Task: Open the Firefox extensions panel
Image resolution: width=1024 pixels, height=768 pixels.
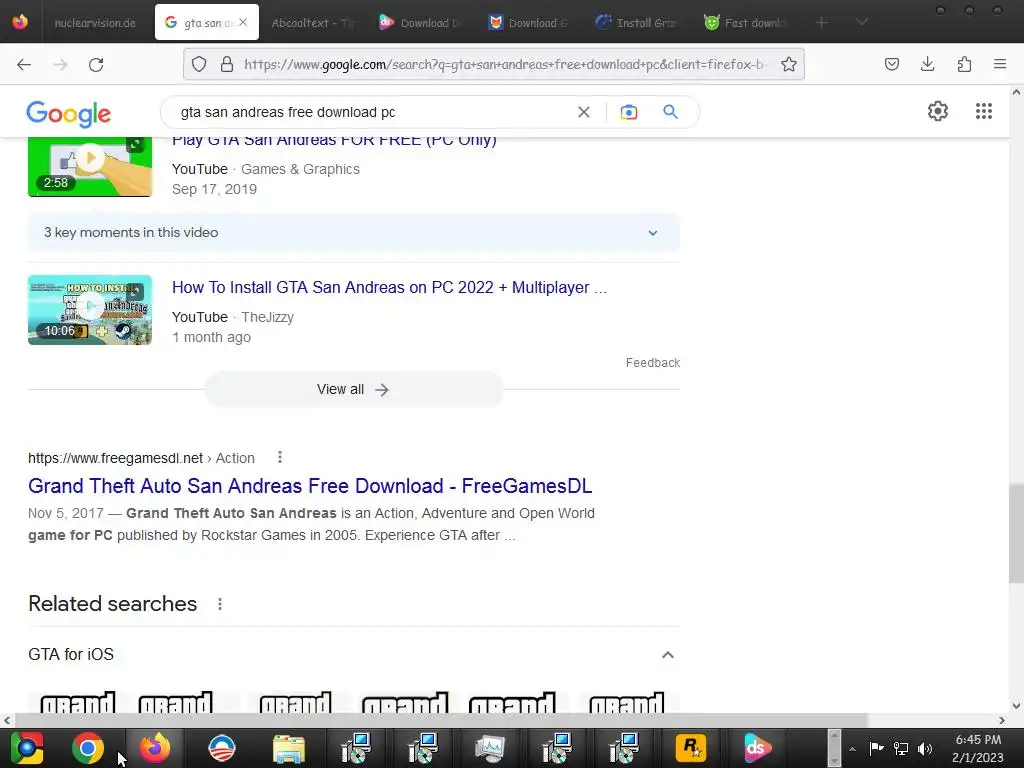Action: pos(964,64)
